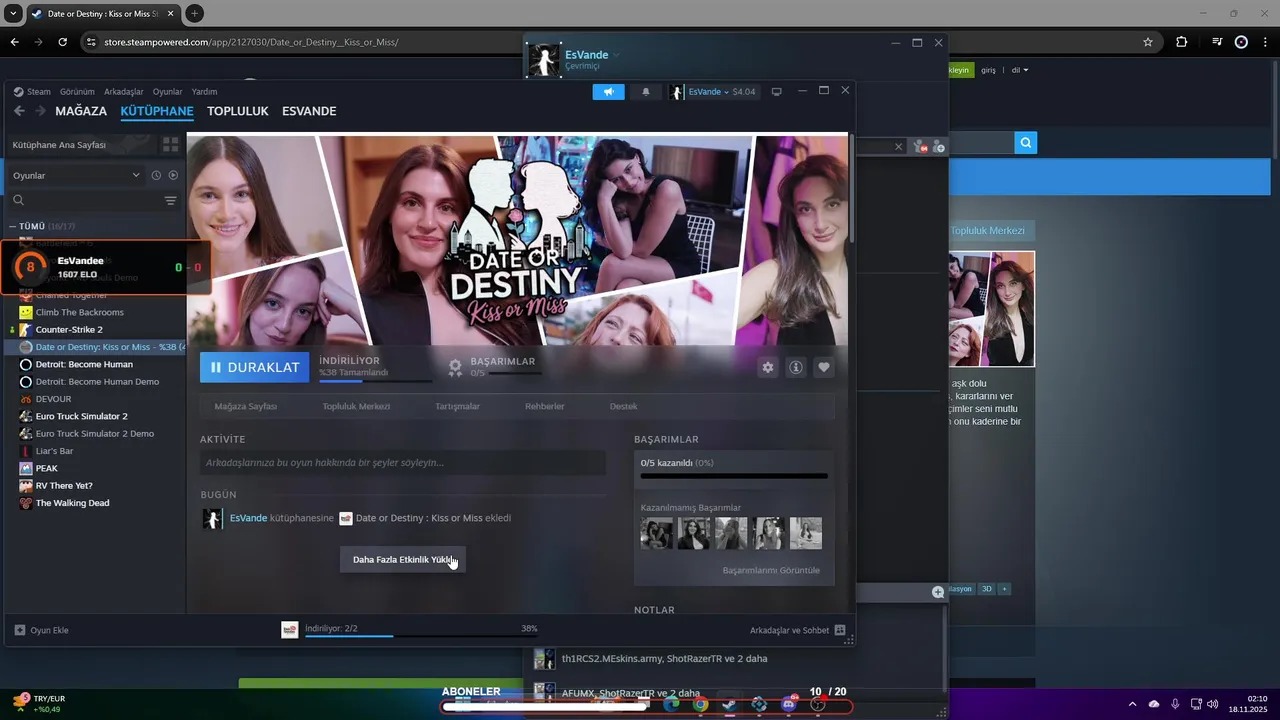Pause download with DURAKLAT button
Image resolution: width=1280 pixels, height=720 pixels.
pos(255,367)
